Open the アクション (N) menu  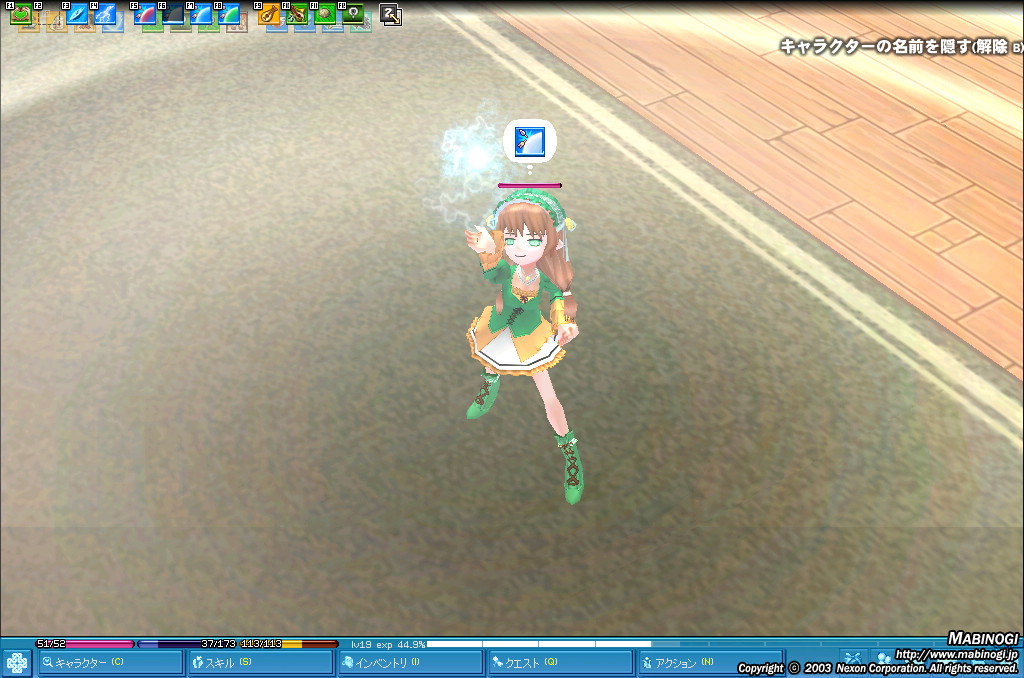pyautogui.click(x=711, y=662)
